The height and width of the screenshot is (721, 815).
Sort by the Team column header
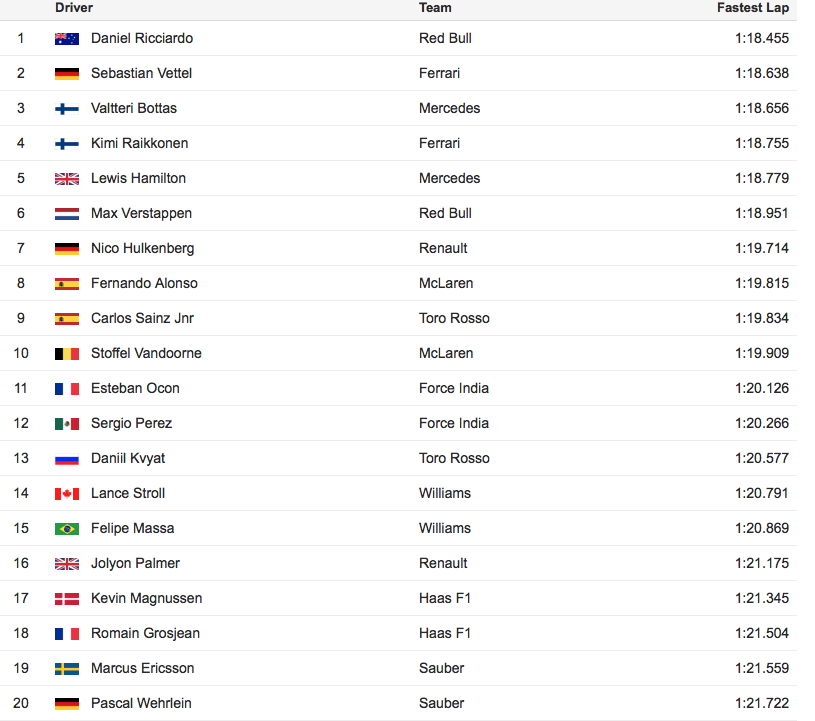[x=435, y=8]
